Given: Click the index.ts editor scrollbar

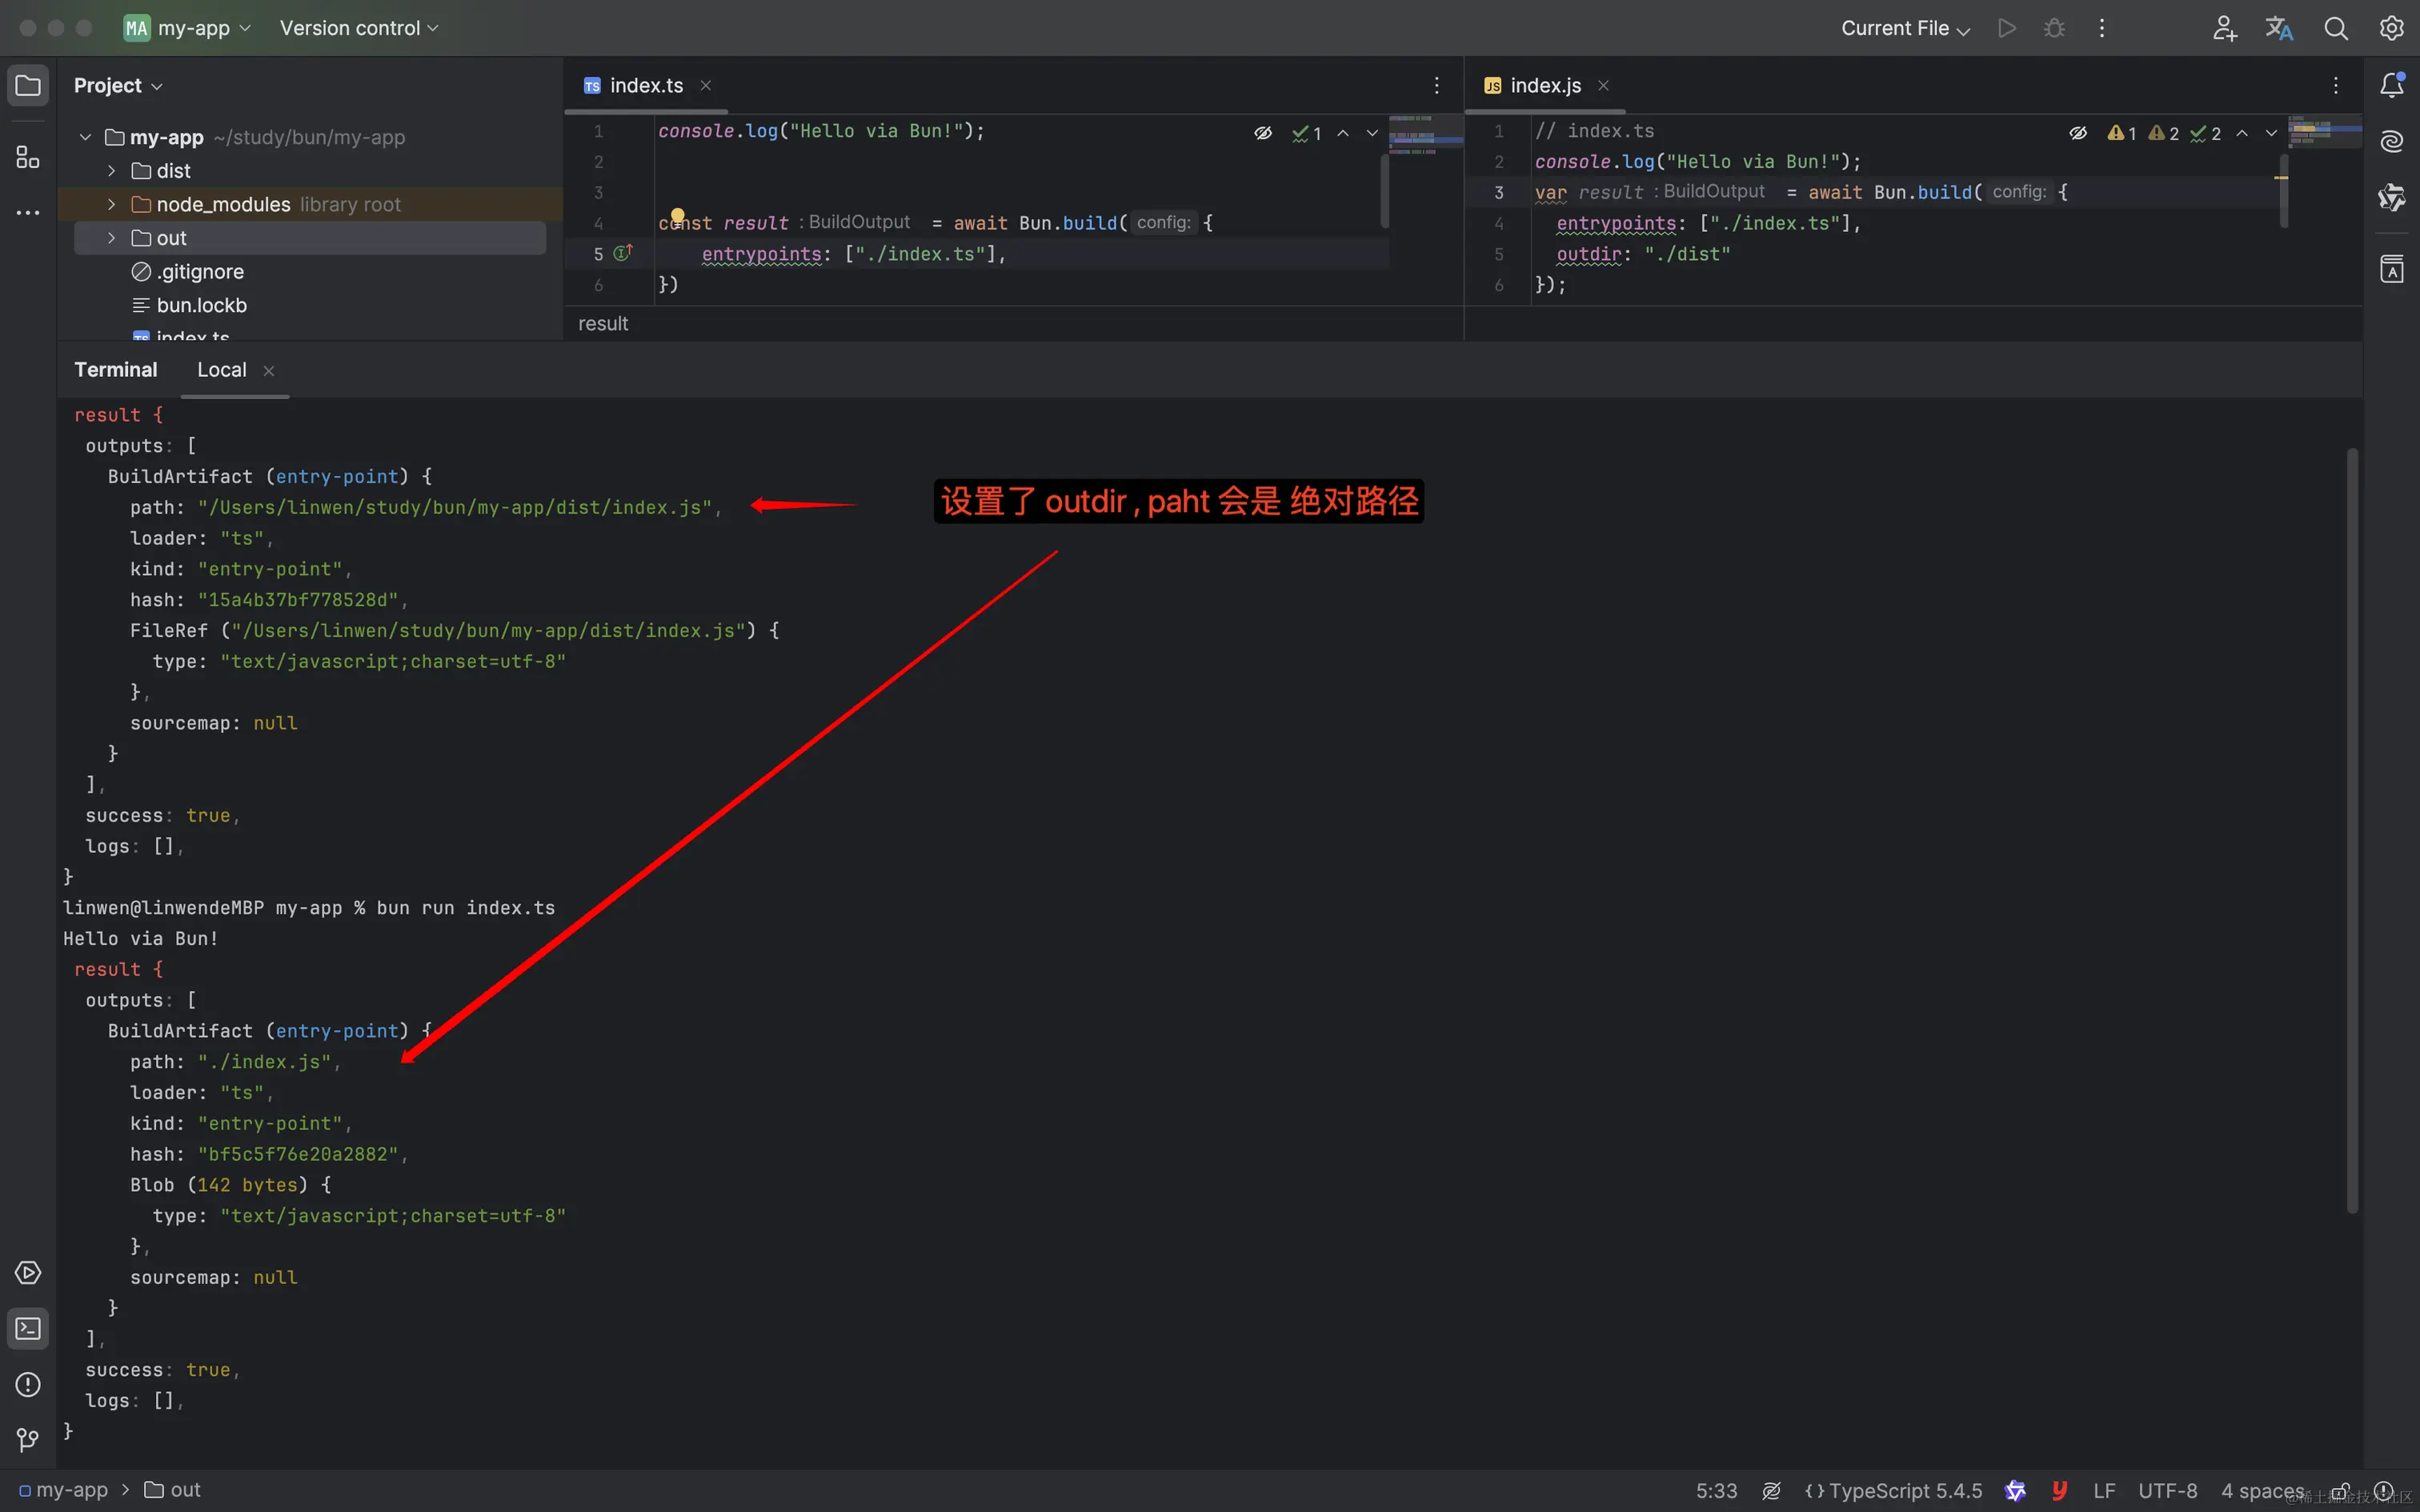Looking at the screenshot, I should (x=1384, y=190).
